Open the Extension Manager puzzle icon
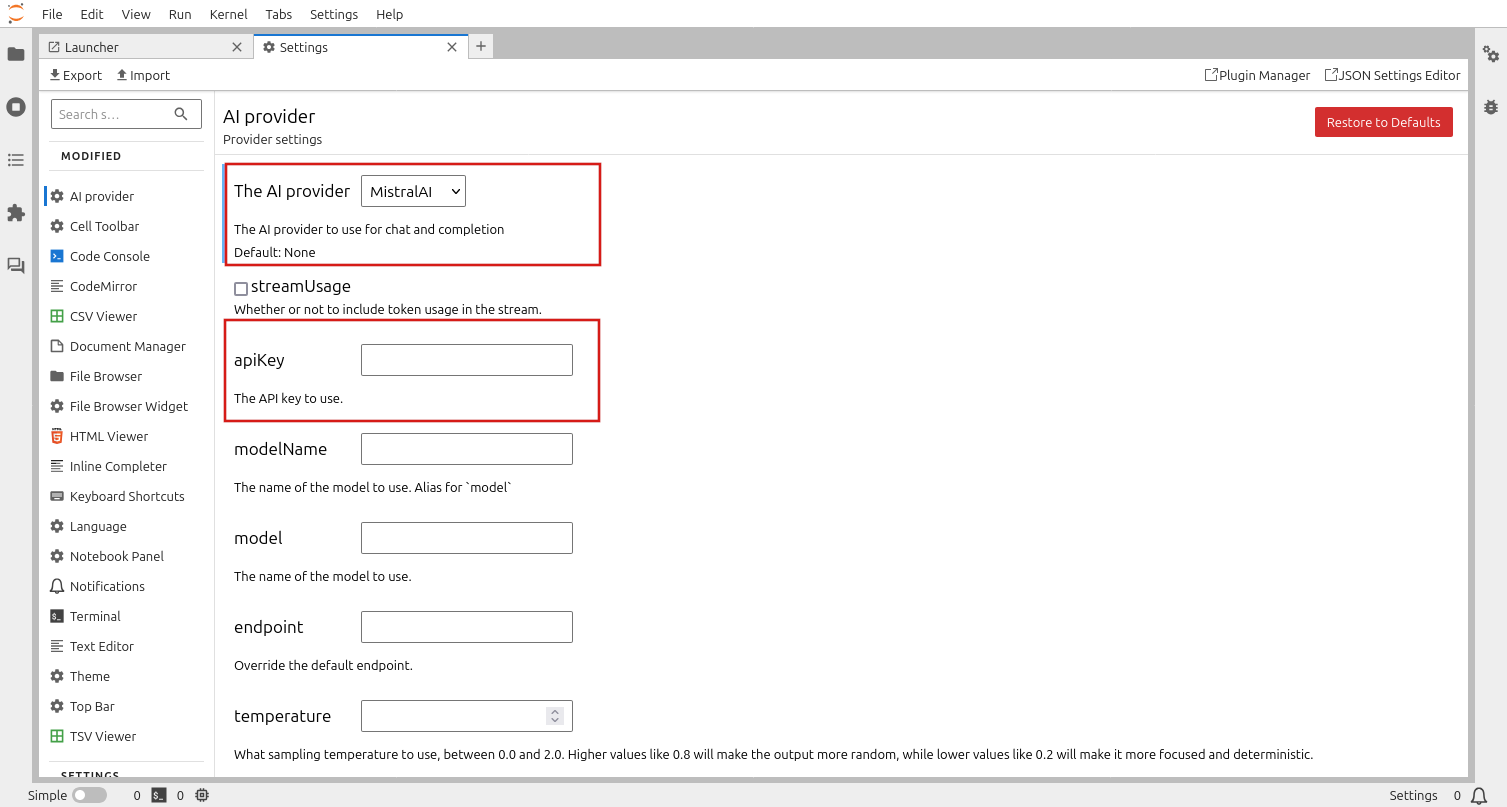 pyautogui.click(x=16, y=213)
